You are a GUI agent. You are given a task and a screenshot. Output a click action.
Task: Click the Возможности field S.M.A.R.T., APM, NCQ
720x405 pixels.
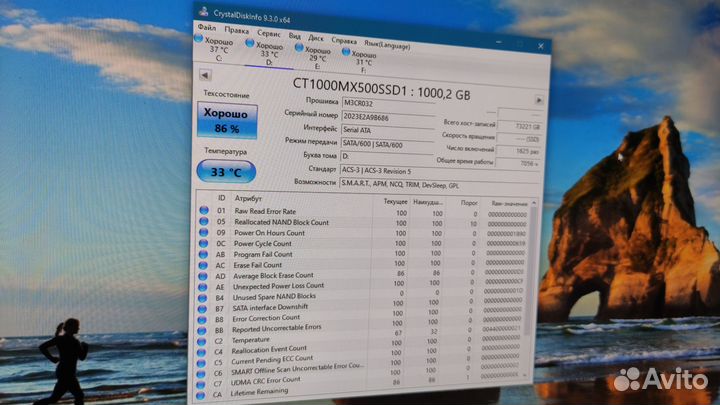click(x=439, y=185)
